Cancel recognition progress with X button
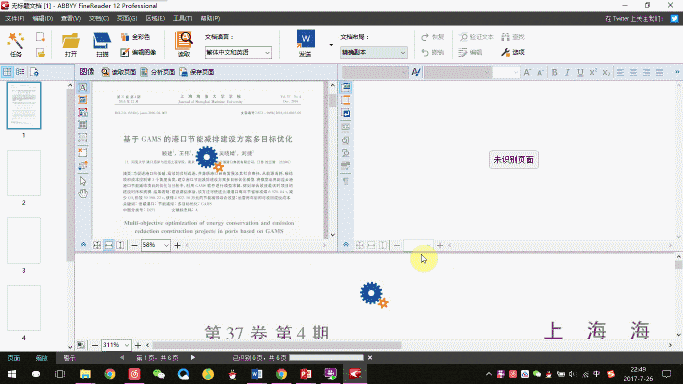683x384 pixels. click(370, 357)
